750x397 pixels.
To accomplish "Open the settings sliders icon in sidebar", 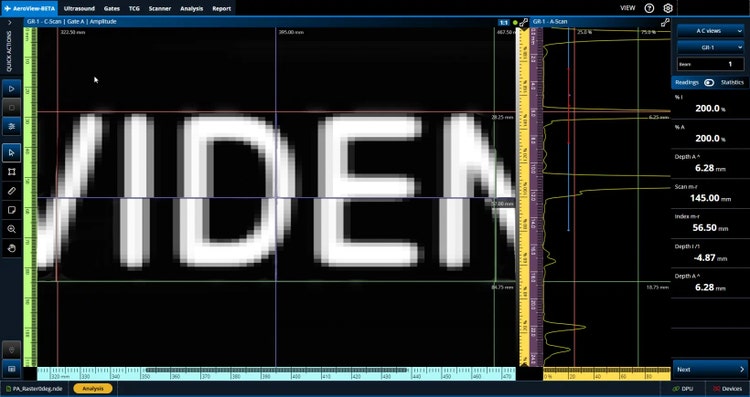I will pos(11,126).
